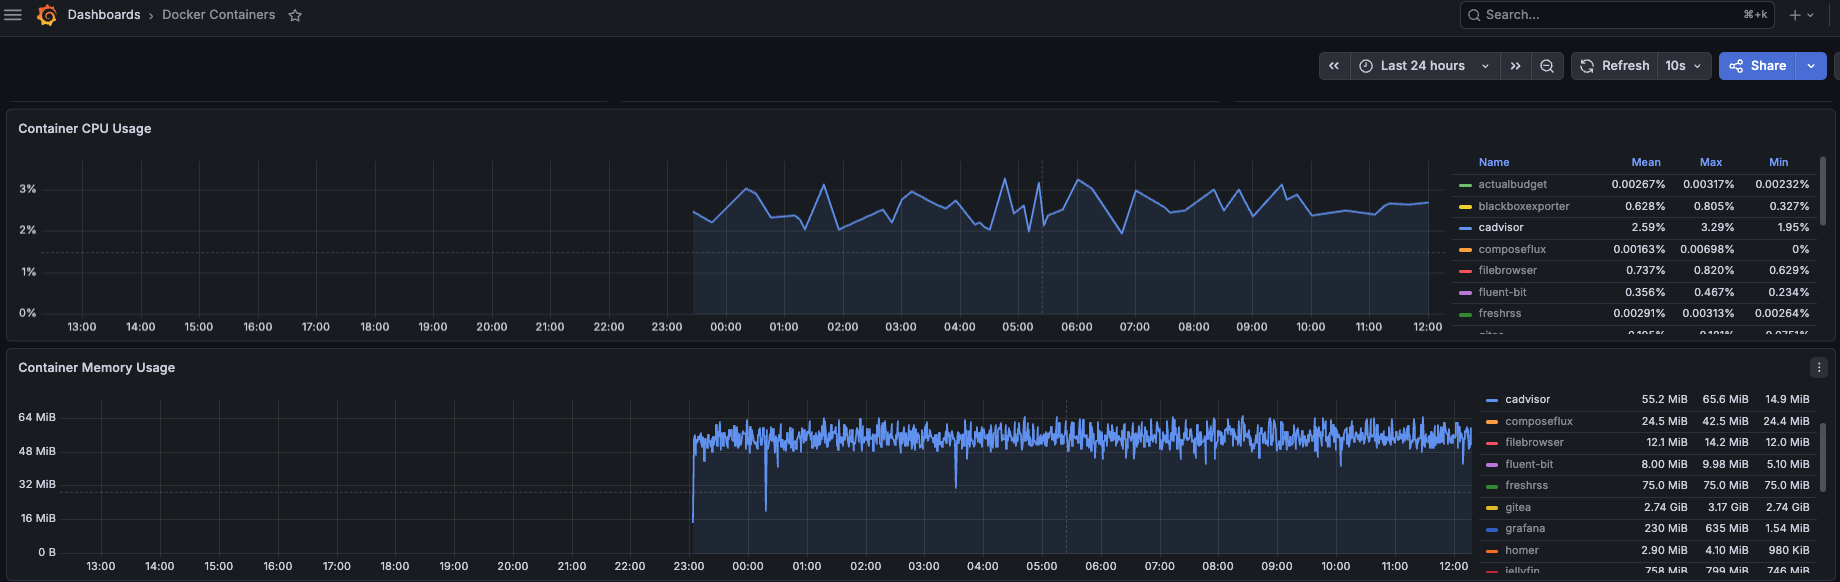Click grafana color swatch in Memory legend
The width and height of the screenshot is (1840, 582).
point(1492,529)
